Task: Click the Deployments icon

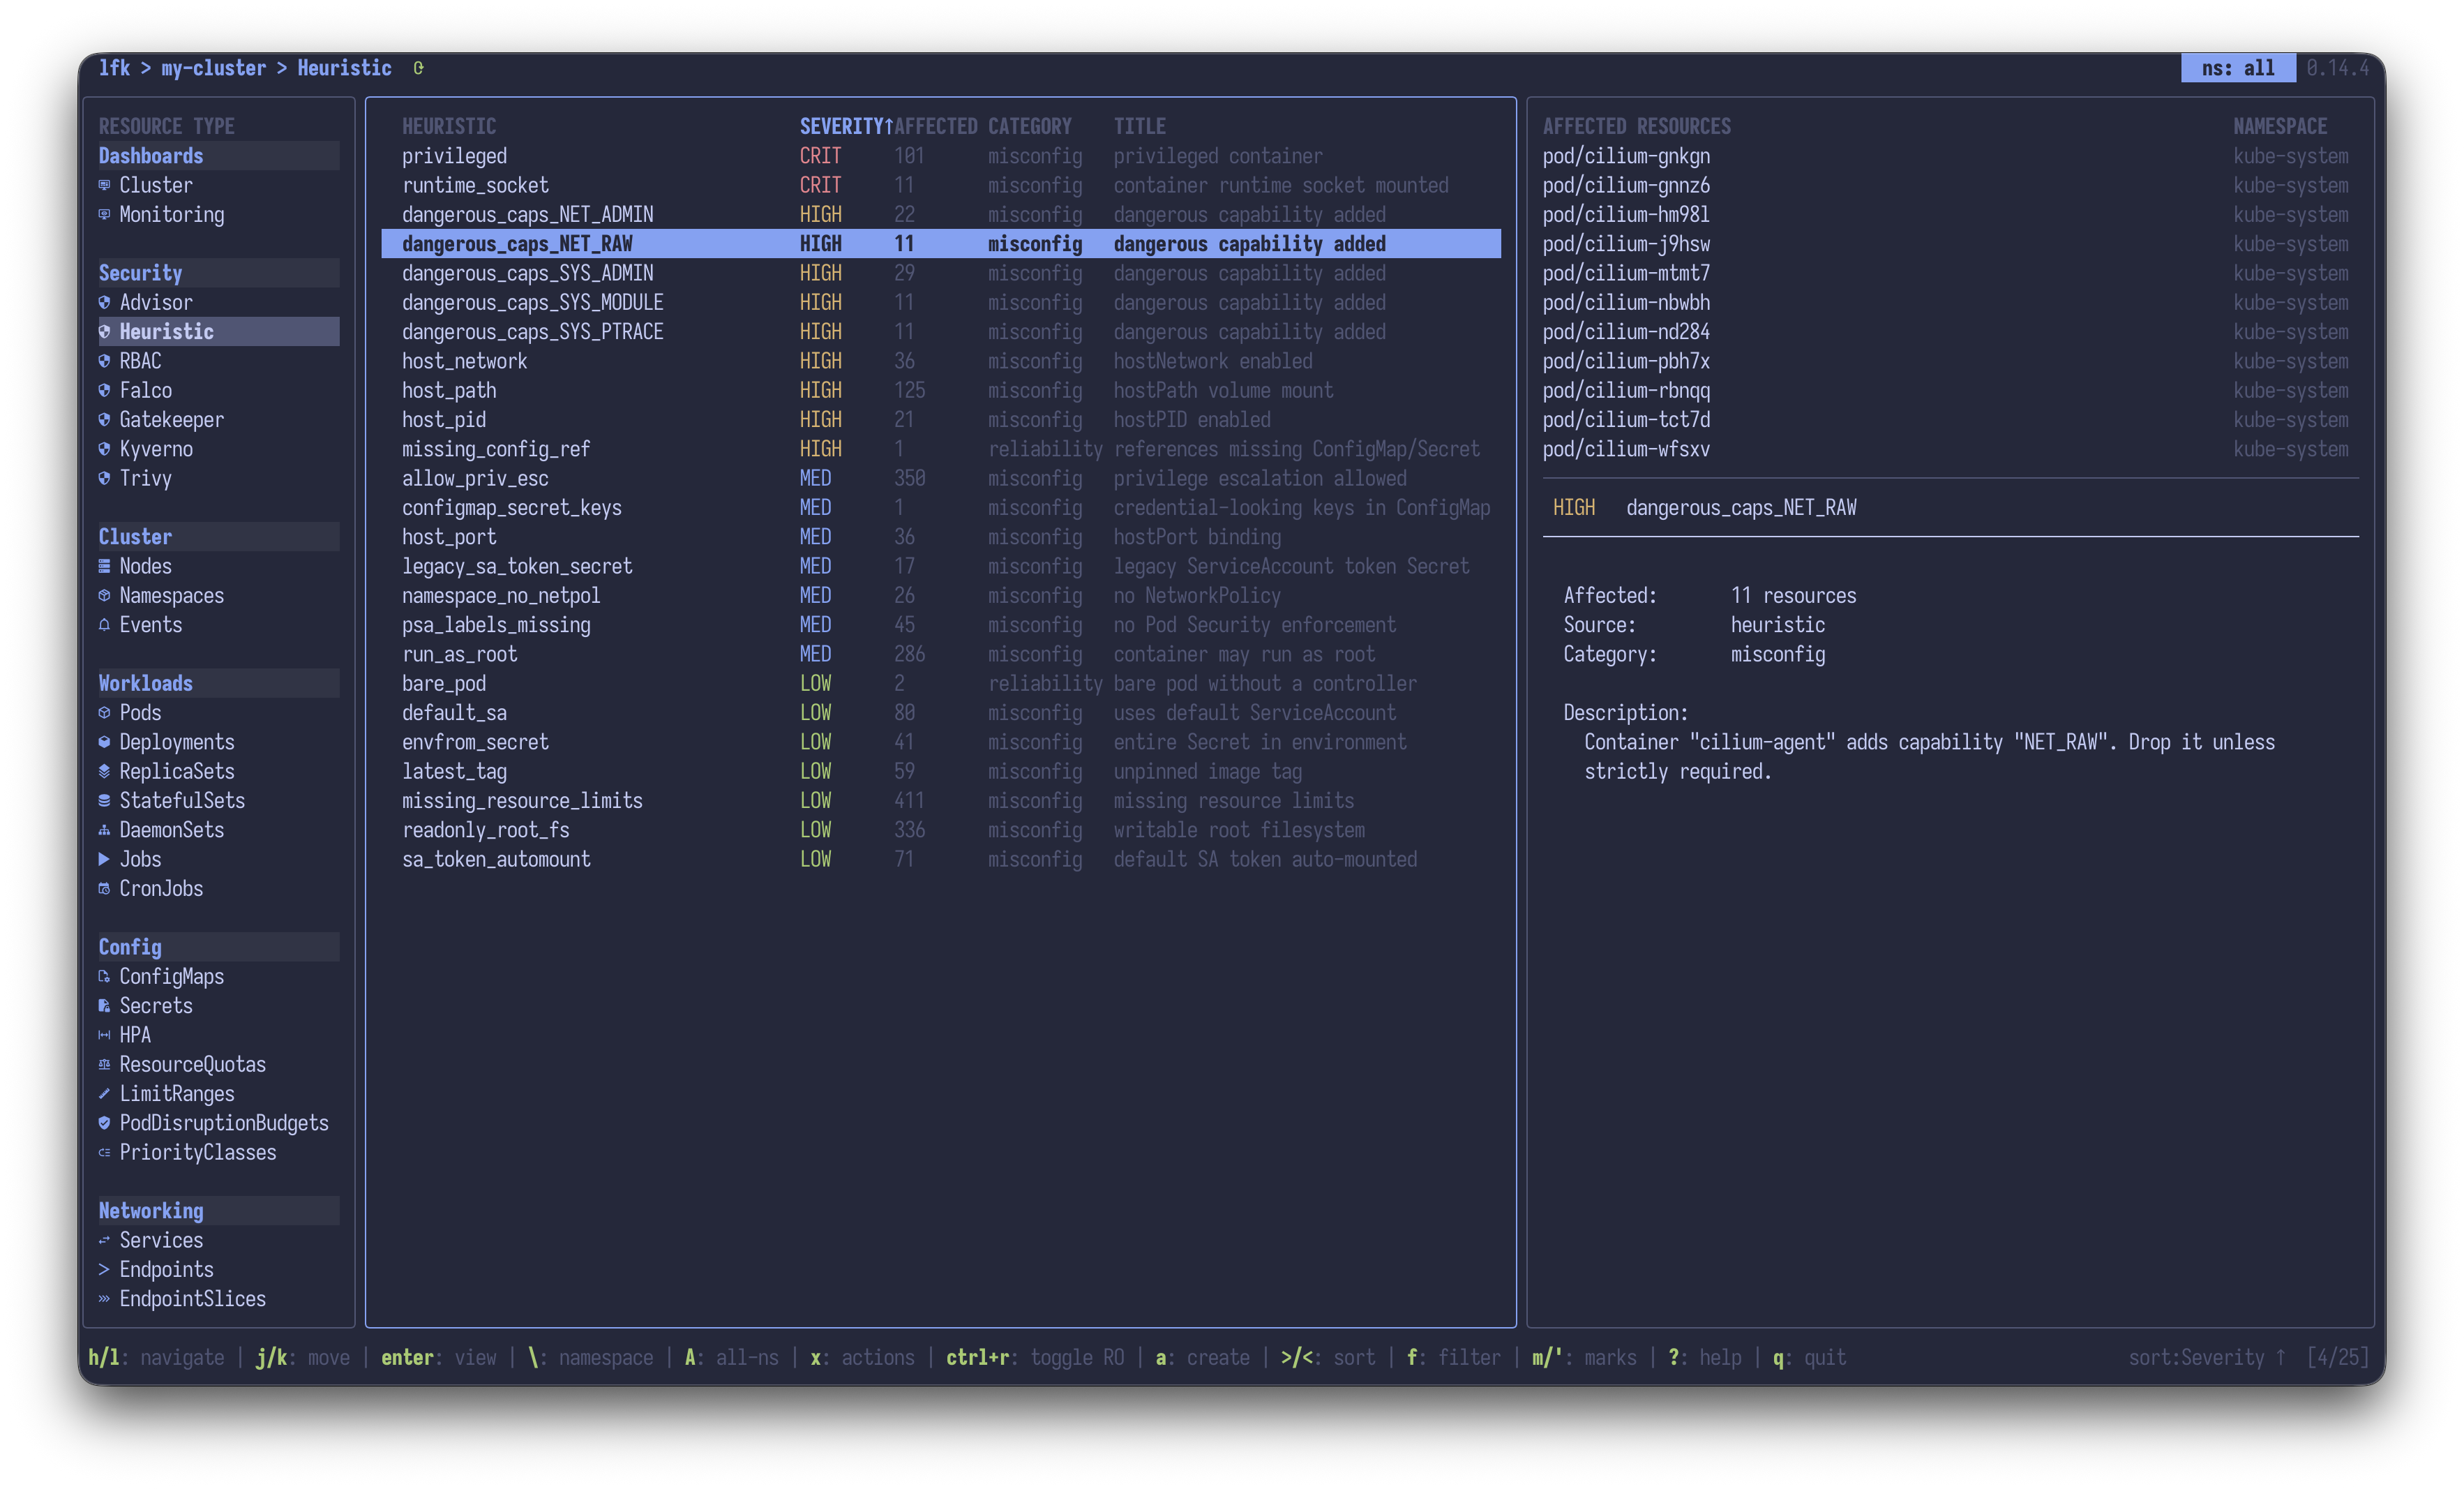Action: coord(104,742)
